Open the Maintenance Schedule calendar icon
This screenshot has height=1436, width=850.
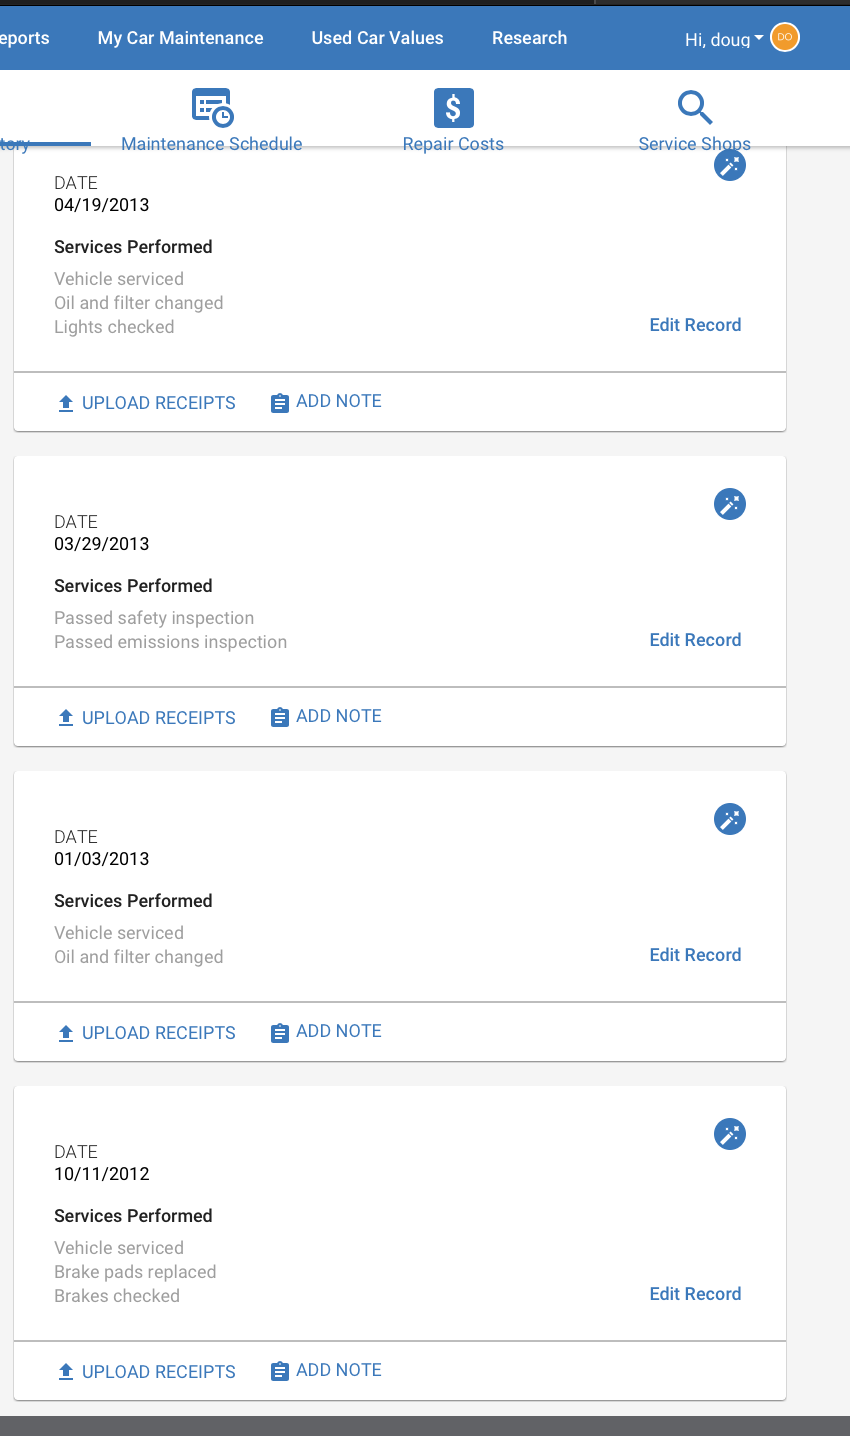212,107
